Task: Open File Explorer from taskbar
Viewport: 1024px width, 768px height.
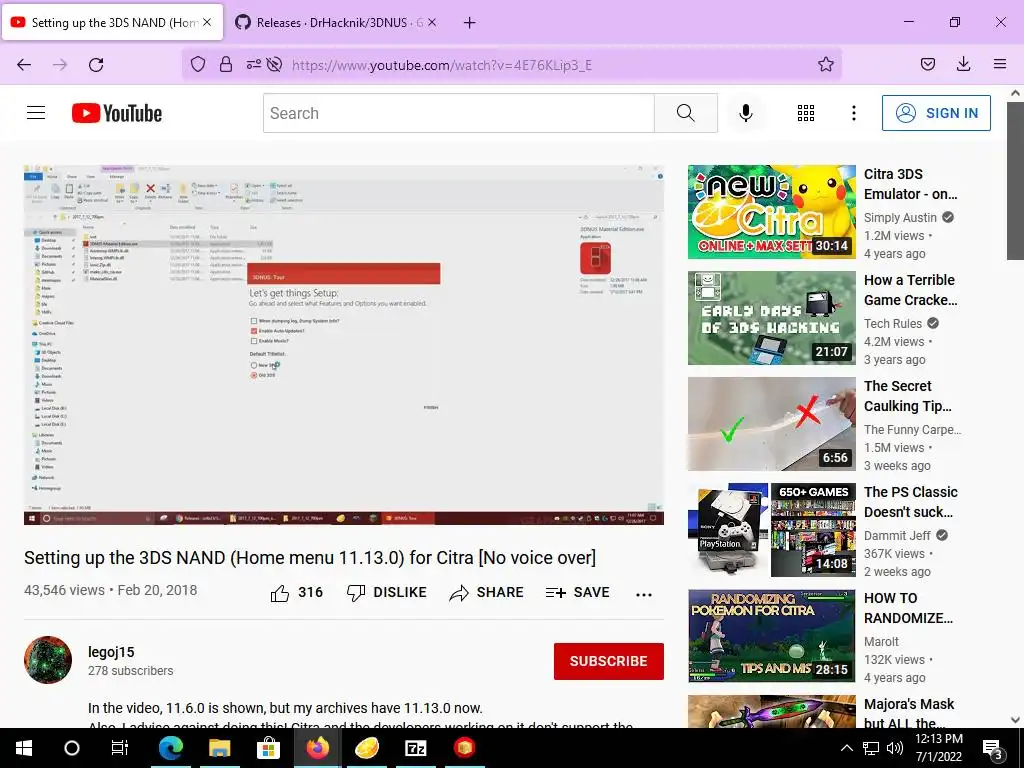Action: click(219, 748)
